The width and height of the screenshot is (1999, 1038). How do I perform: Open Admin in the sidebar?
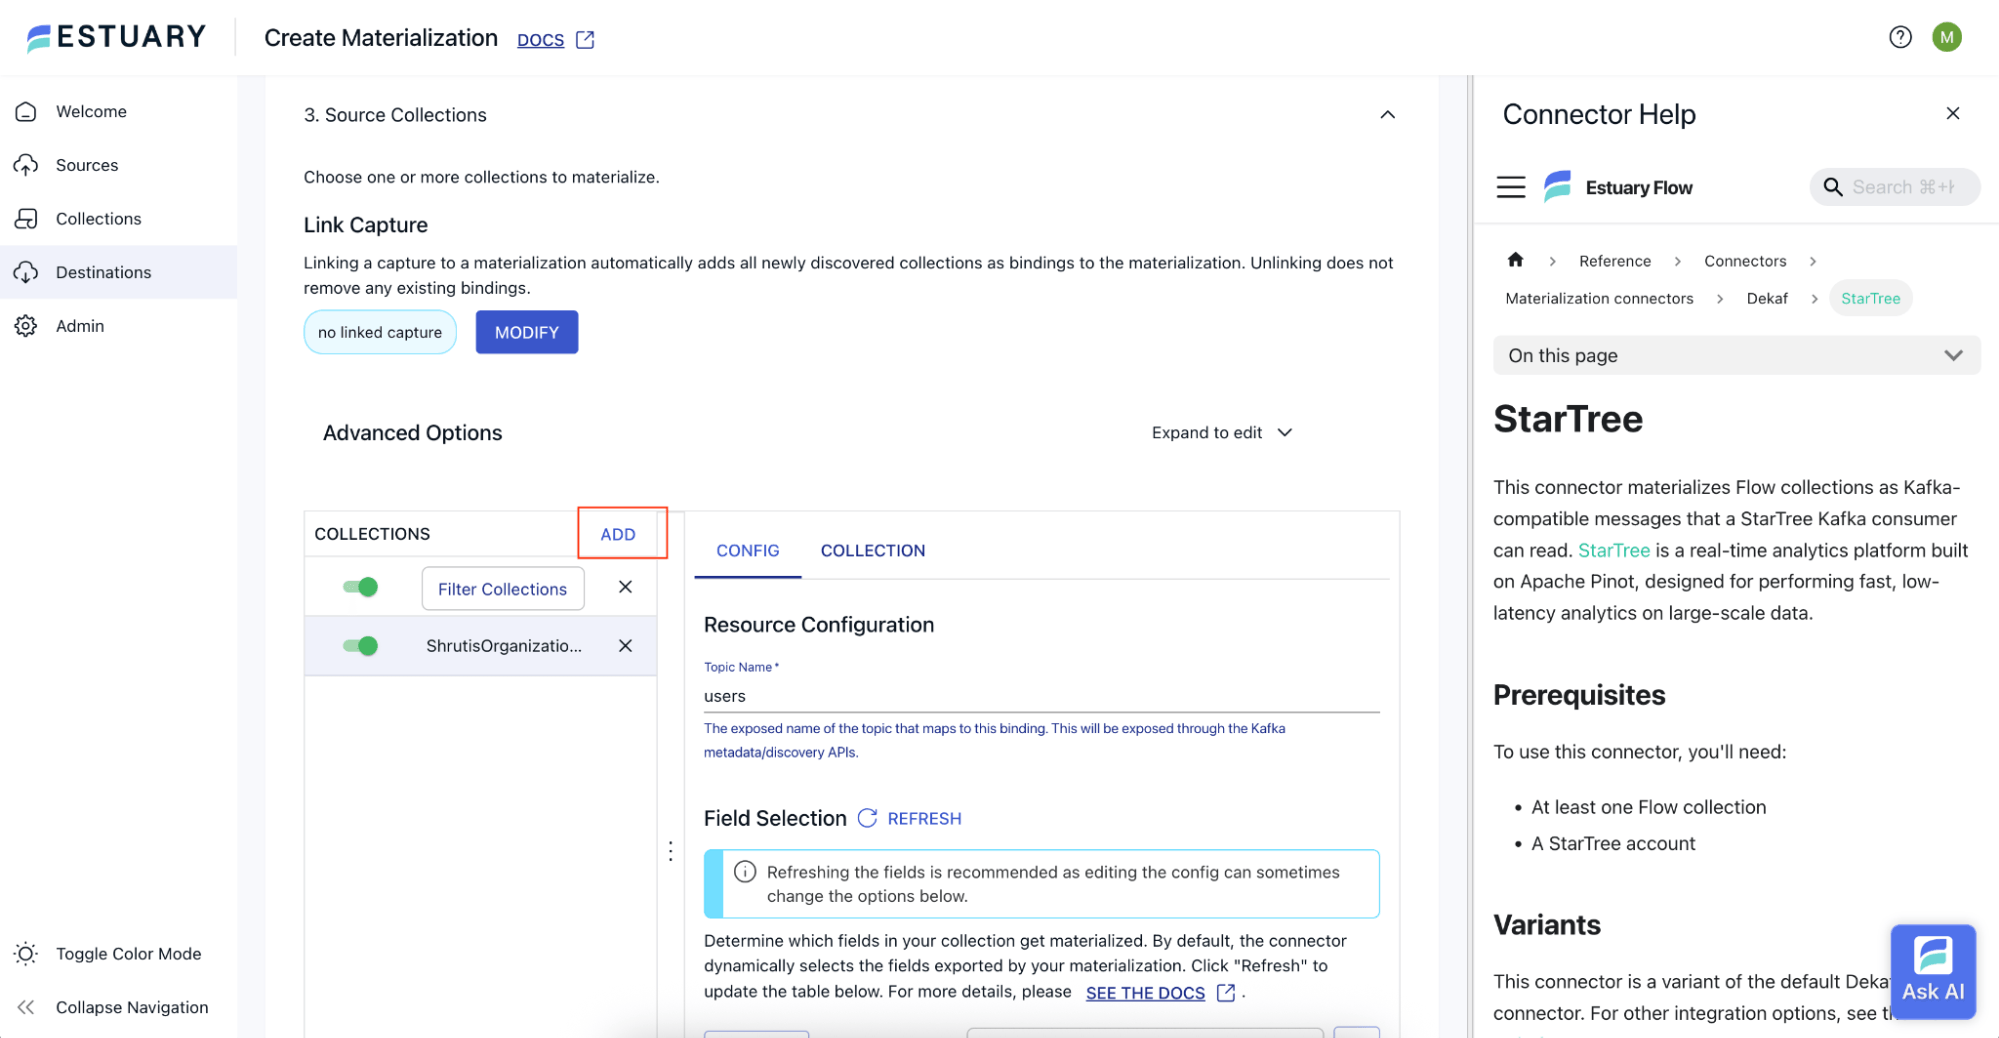click(x=118, y=326)
